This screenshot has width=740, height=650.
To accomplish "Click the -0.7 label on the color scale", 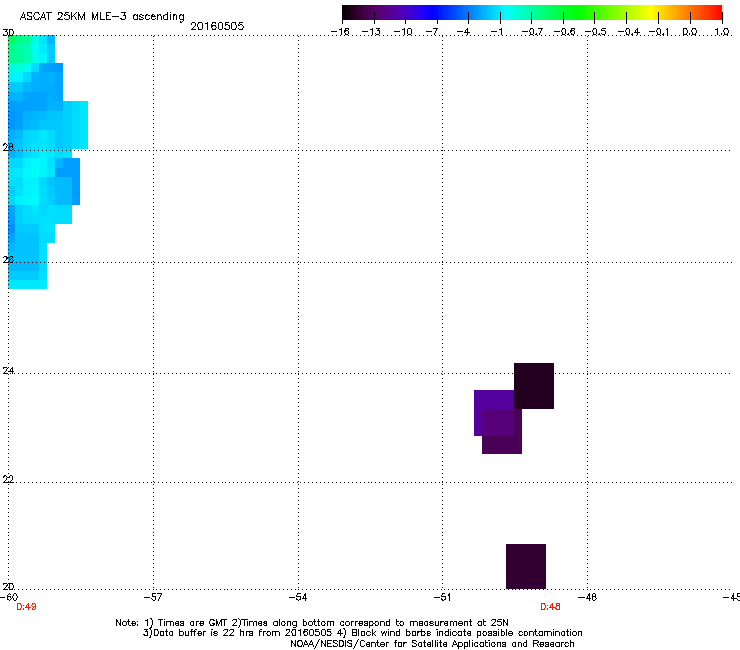I will (532, 32).
